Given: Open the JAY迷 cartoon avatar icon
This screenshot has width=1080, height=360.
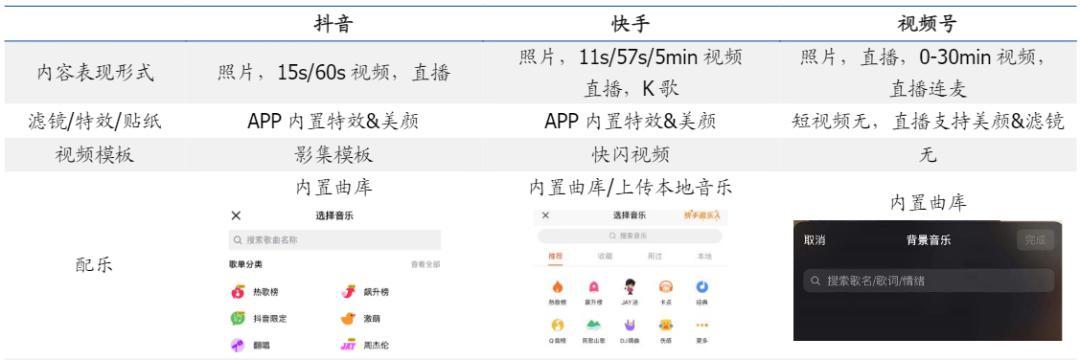Looking at the screenshot, I should 630,287.
